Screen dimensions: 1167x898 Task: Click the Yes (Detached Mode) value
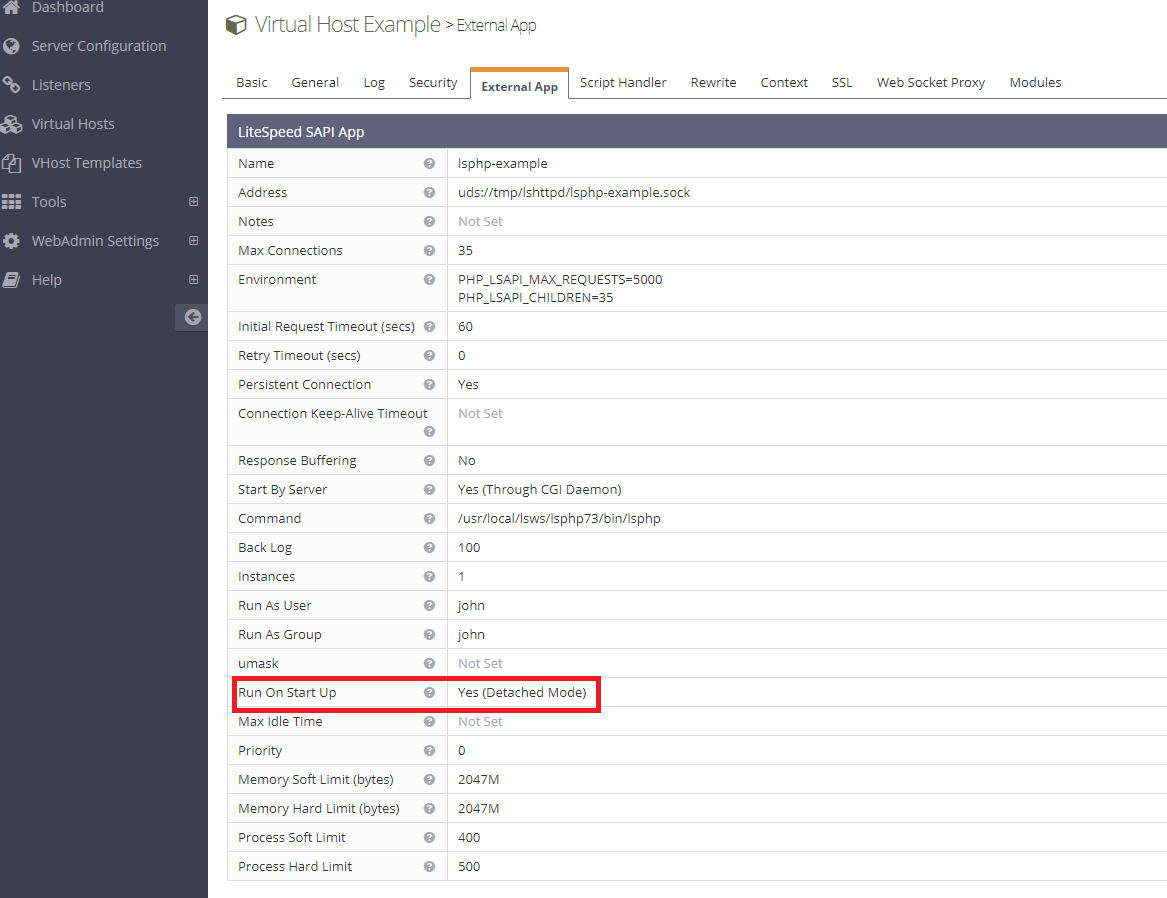(522, 693)
